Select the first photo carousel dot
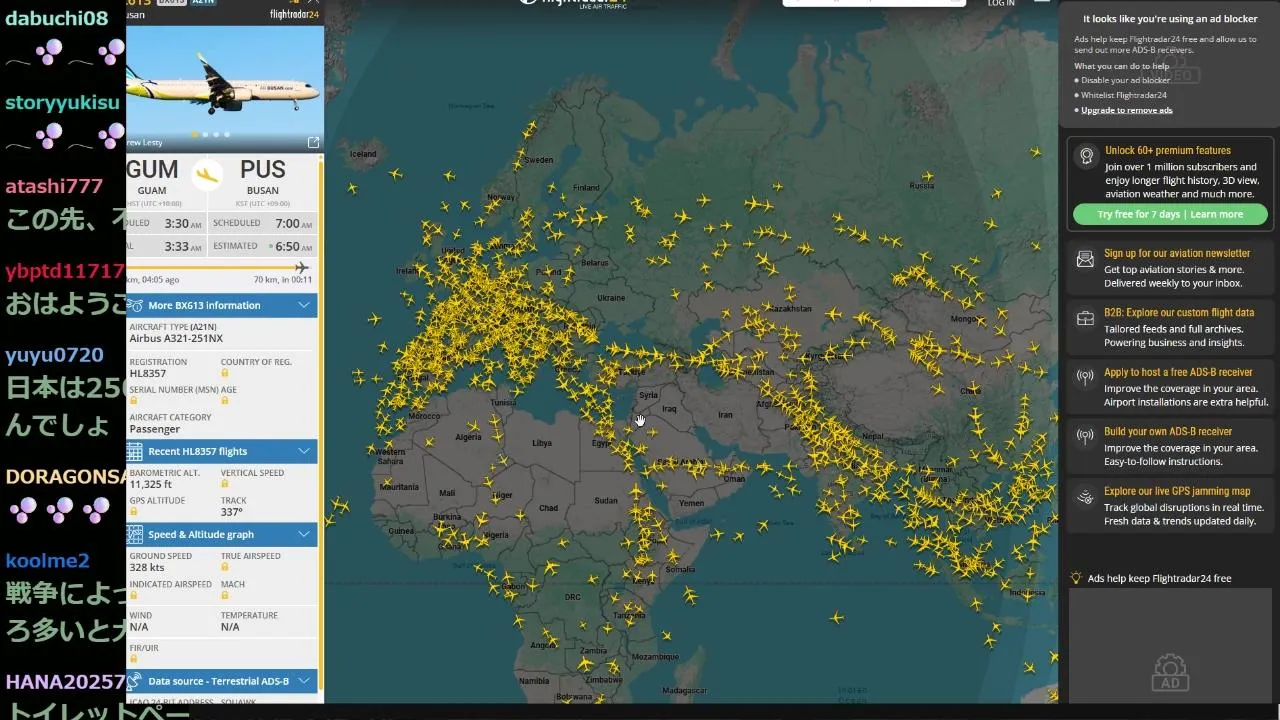Screen dimensions: 1280x720 194,134
